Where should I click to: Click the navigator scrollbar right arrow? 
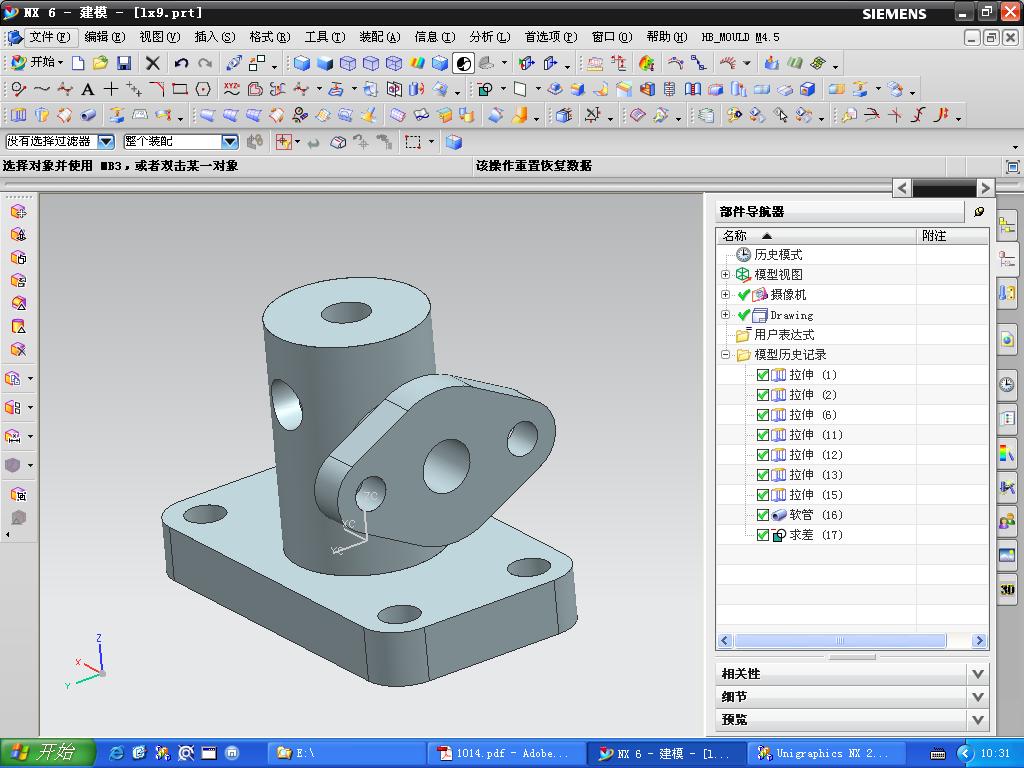tap(978, 641)
